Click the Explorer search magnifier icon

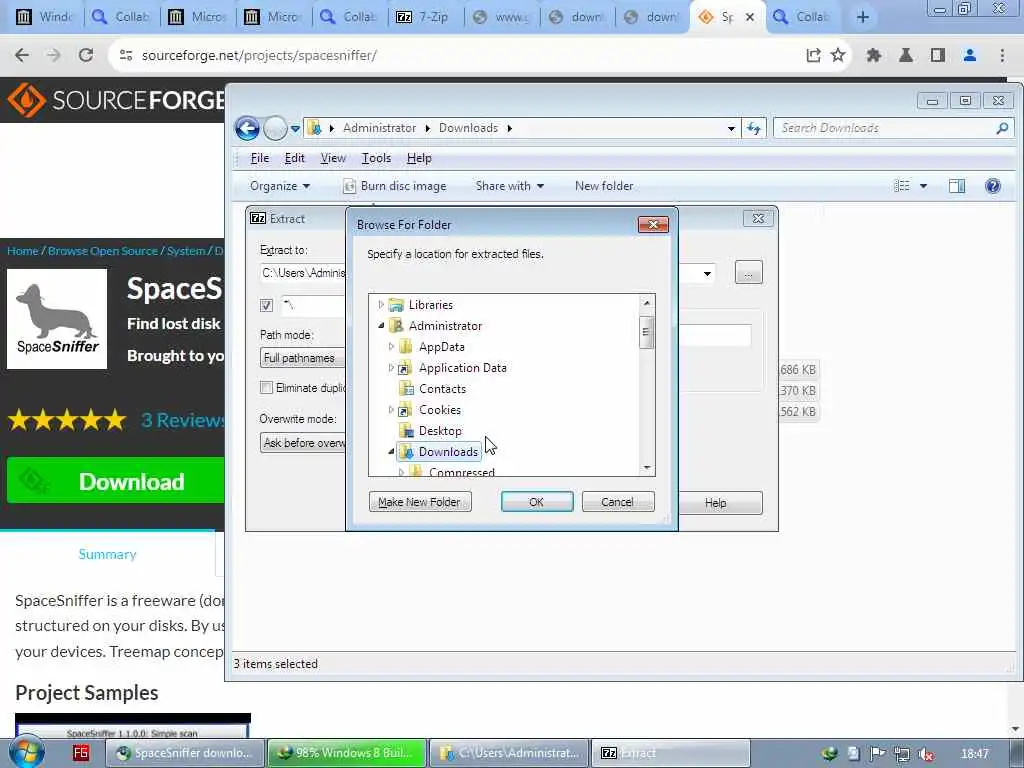pos(1002,128)
